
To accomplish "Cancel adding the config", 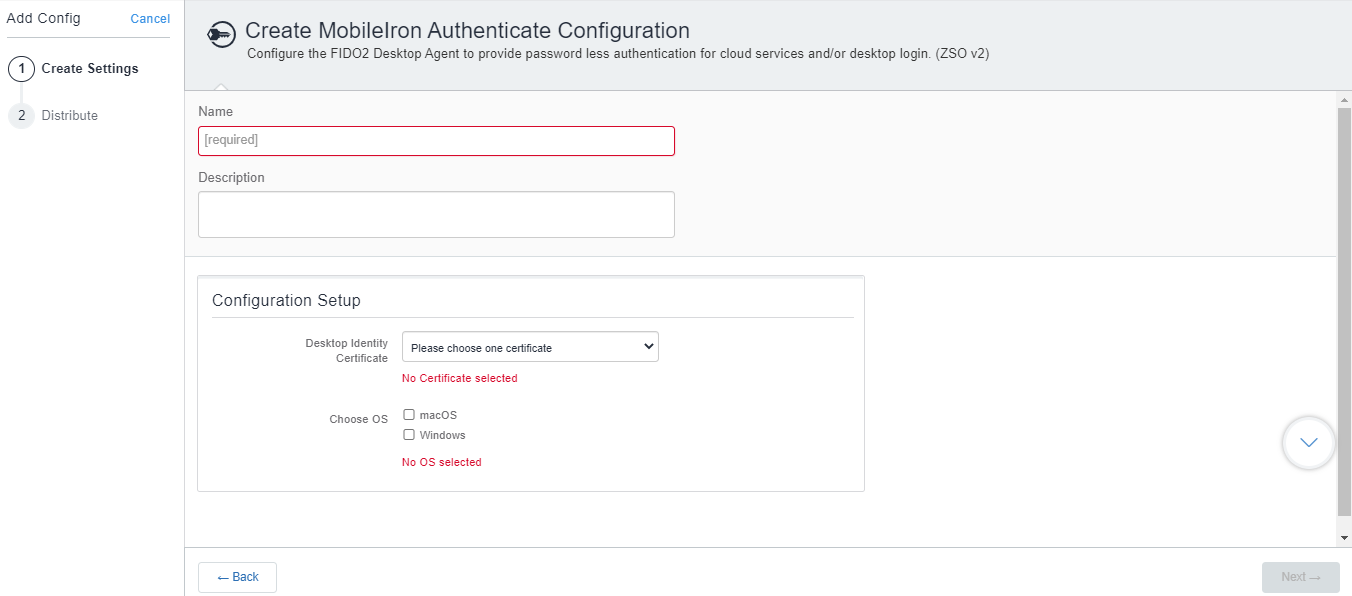I will [150, 19].
